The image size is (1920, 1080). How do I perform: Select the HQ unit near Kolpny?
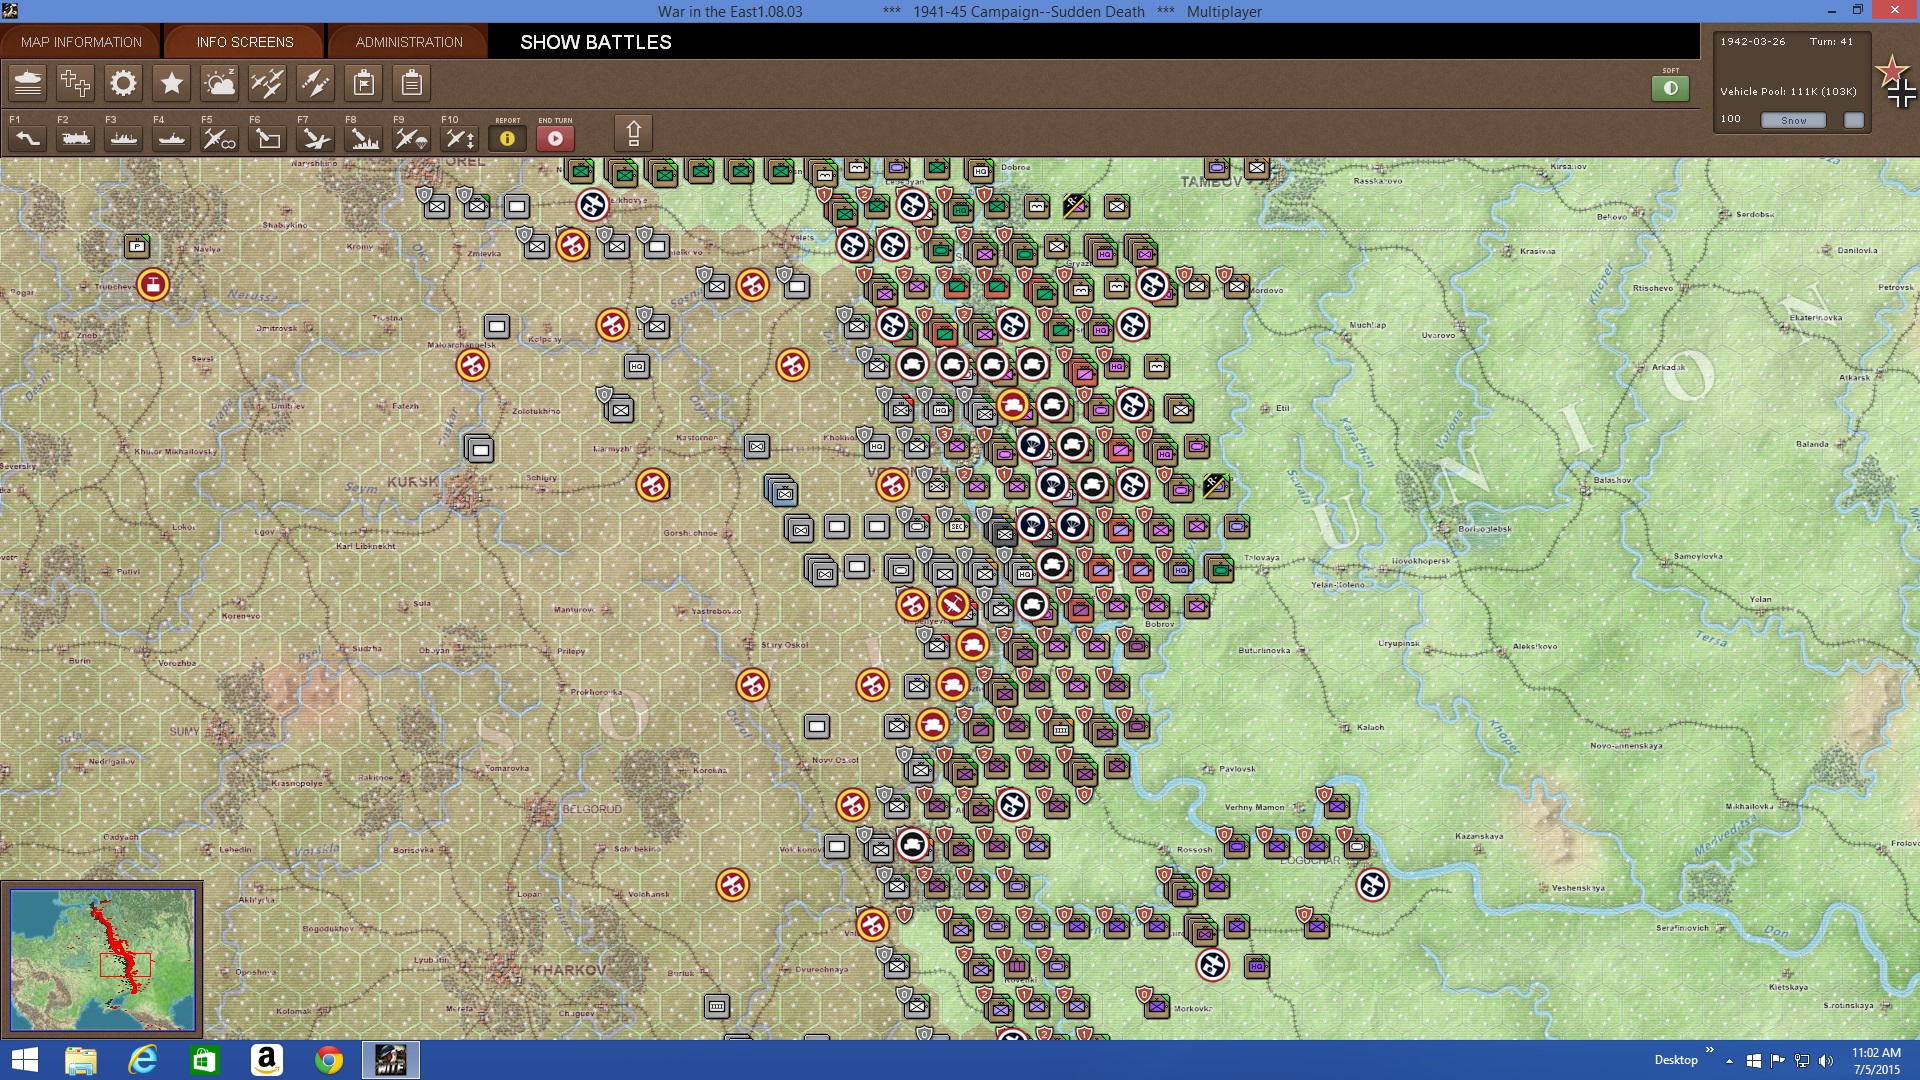(x=637, y=366)
